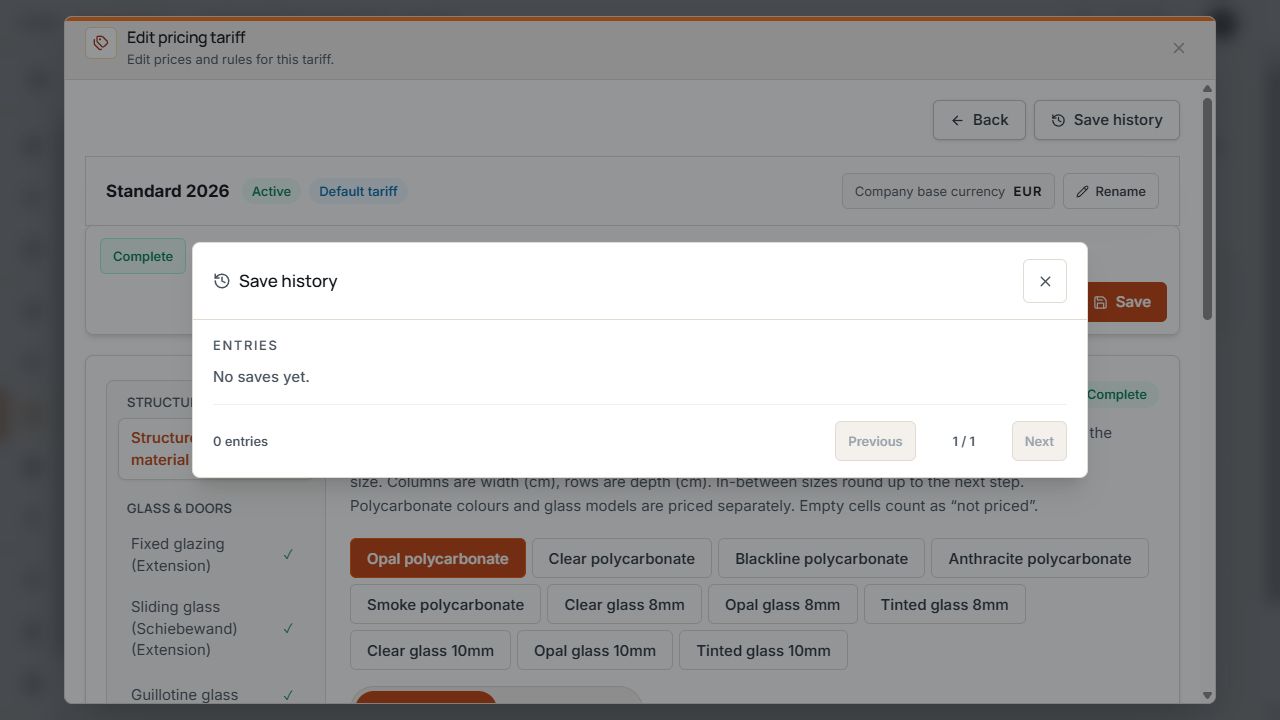1280x720 pixels.
Task: Click the left arrow icon on Back
Action: (957, 120)
